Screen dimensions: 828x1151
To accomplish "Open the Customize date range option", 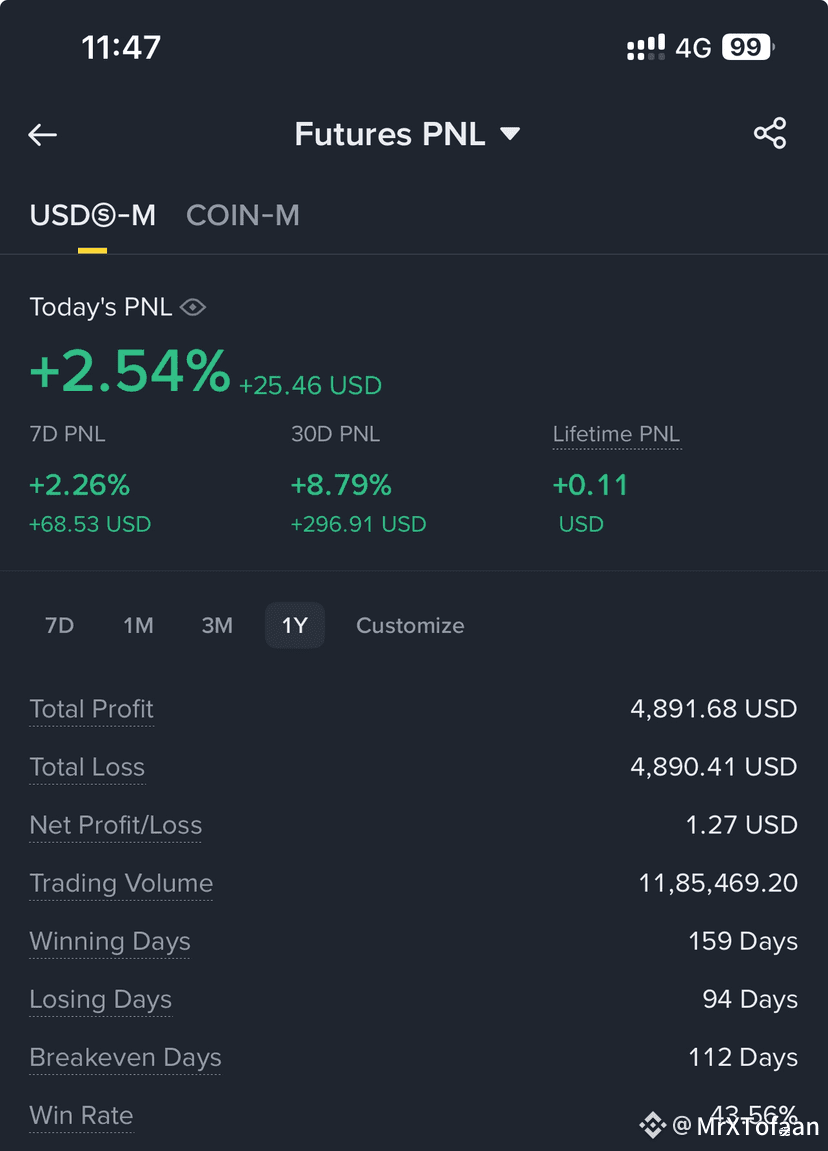I will (x=410, y=625).
